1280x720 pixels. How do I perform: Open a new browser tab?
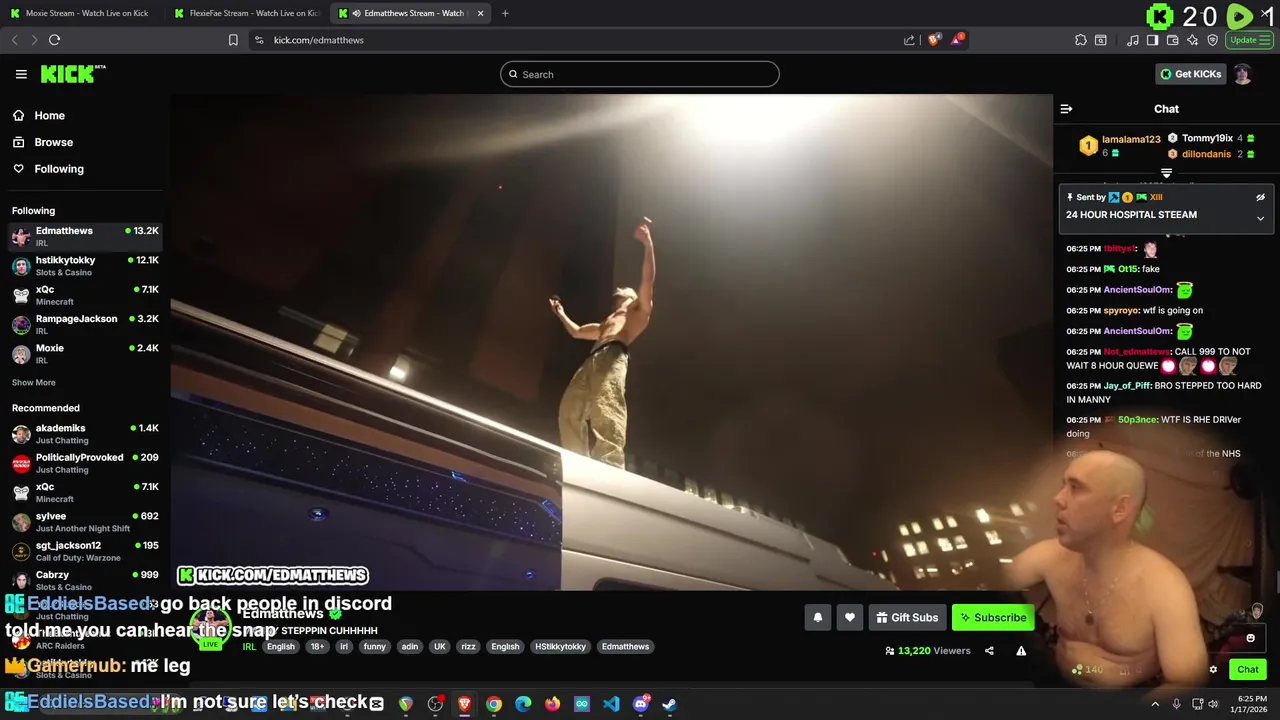coord(505,13)
